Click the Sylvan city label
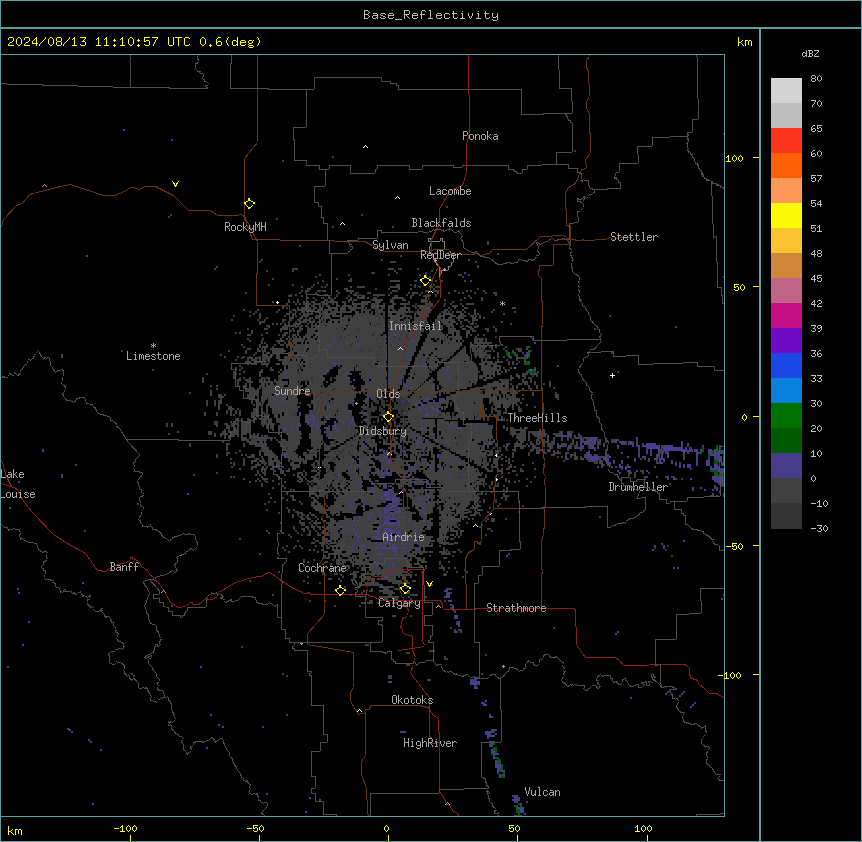The width and height of the screenshot is (862, 842). (x=390, y=245)
